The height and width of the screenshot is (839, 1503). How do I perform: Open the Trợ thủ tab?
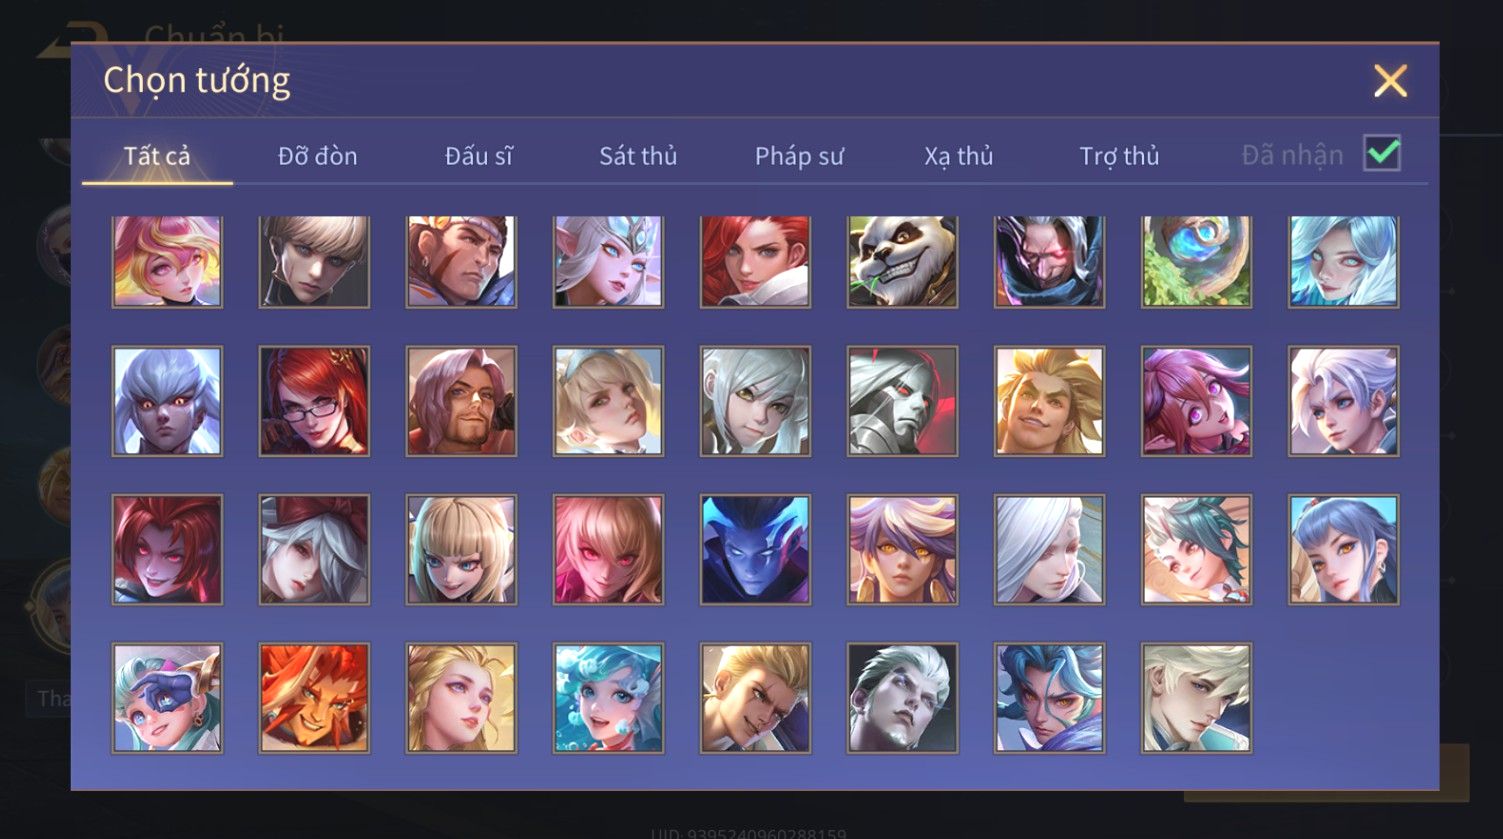click(1119, 156)
